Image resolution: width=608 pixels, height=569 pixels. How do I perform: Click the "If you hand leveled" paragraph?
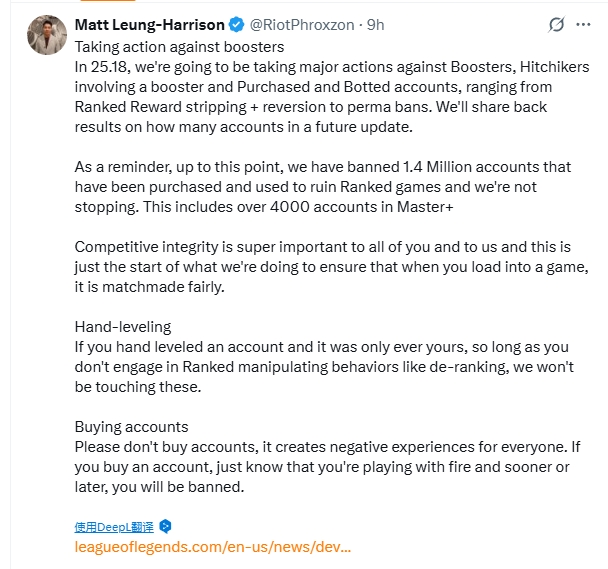coord(324,367)
